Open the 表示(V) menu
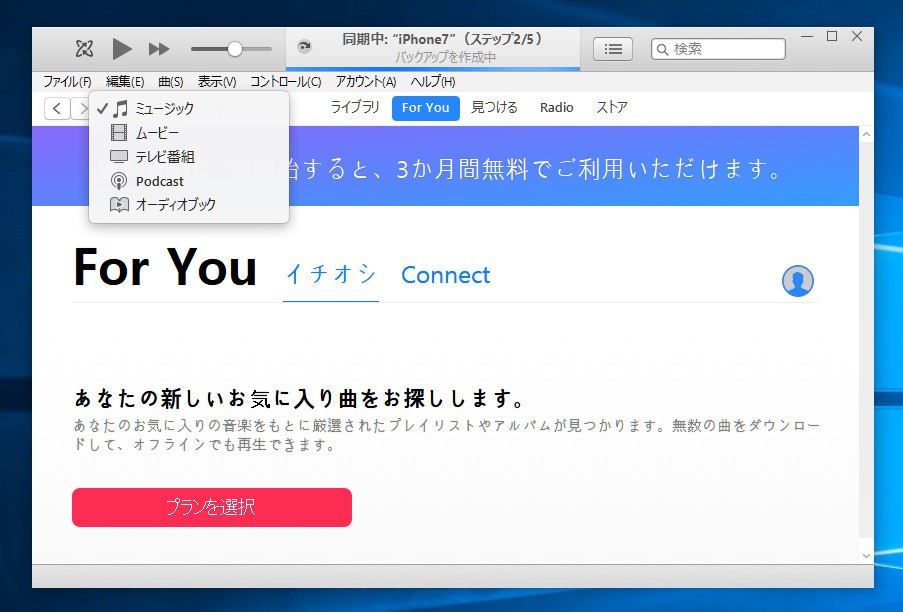903x612 pixels. coord(217,82)
